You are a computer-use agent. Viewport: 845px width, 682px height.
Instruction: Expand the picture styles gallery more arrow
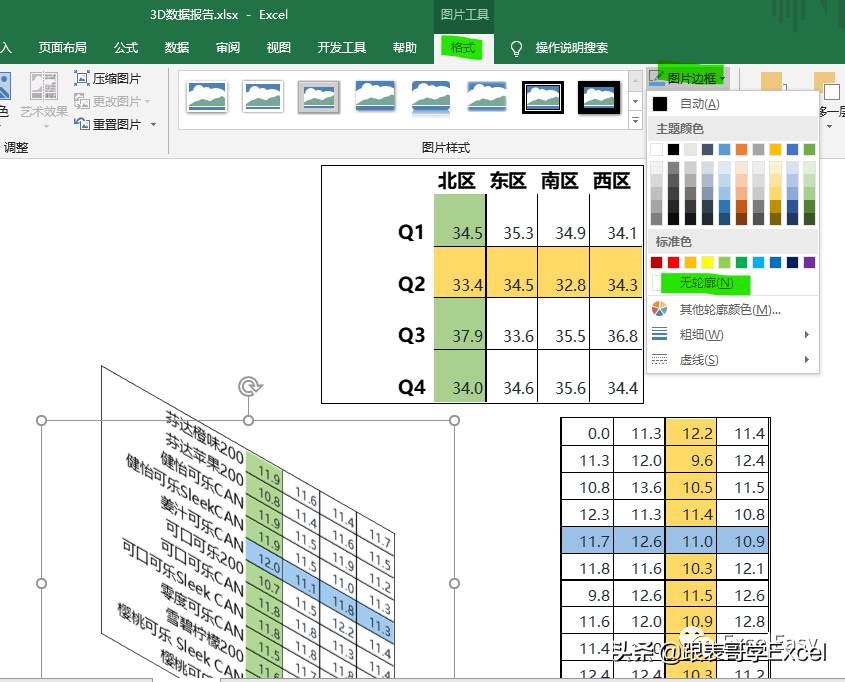pyautogui.click(x=635, y=120)
